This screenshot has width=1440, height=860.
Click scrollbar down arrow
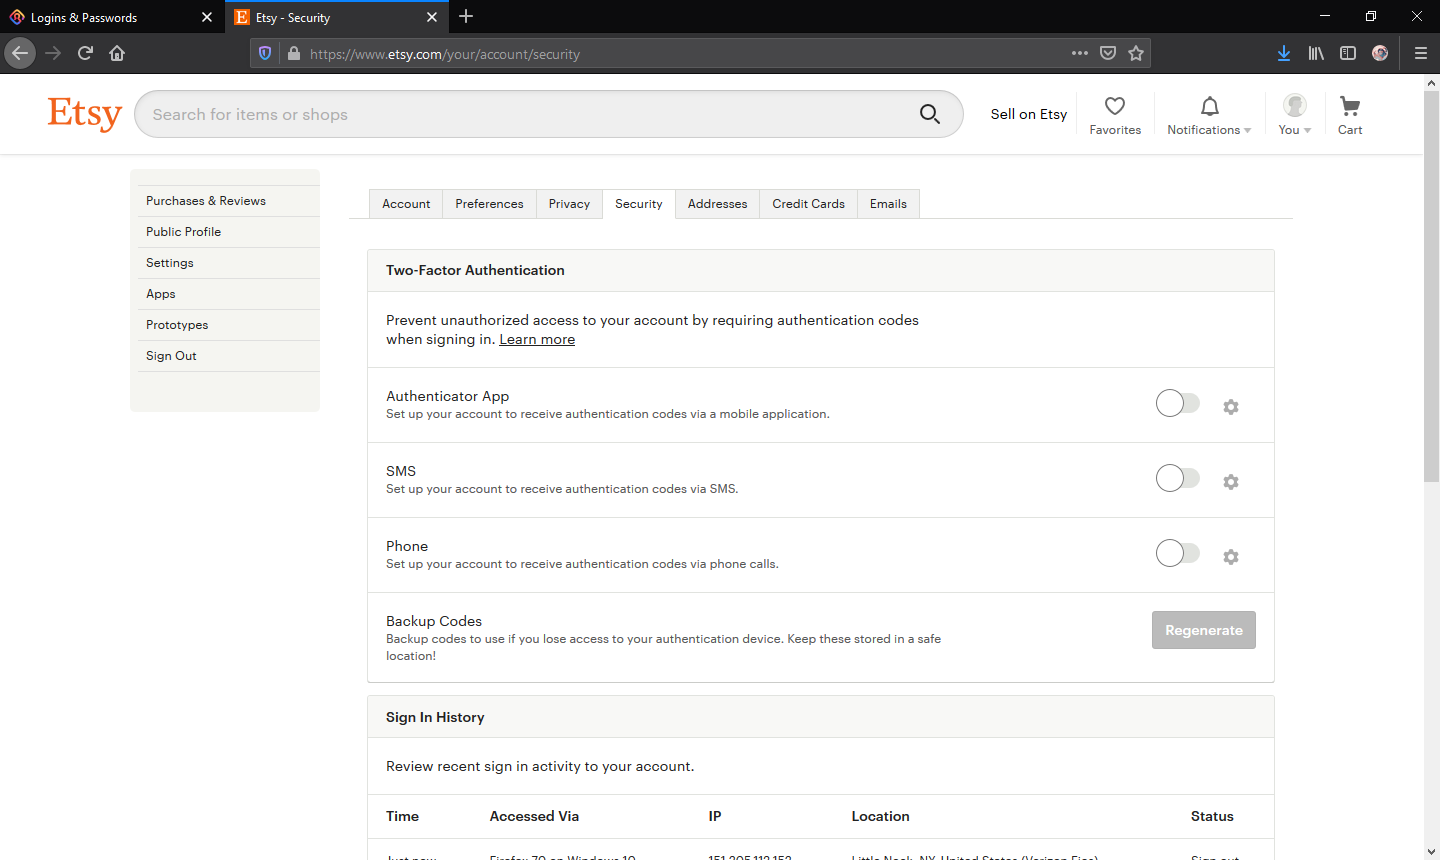pos(1431,852)
